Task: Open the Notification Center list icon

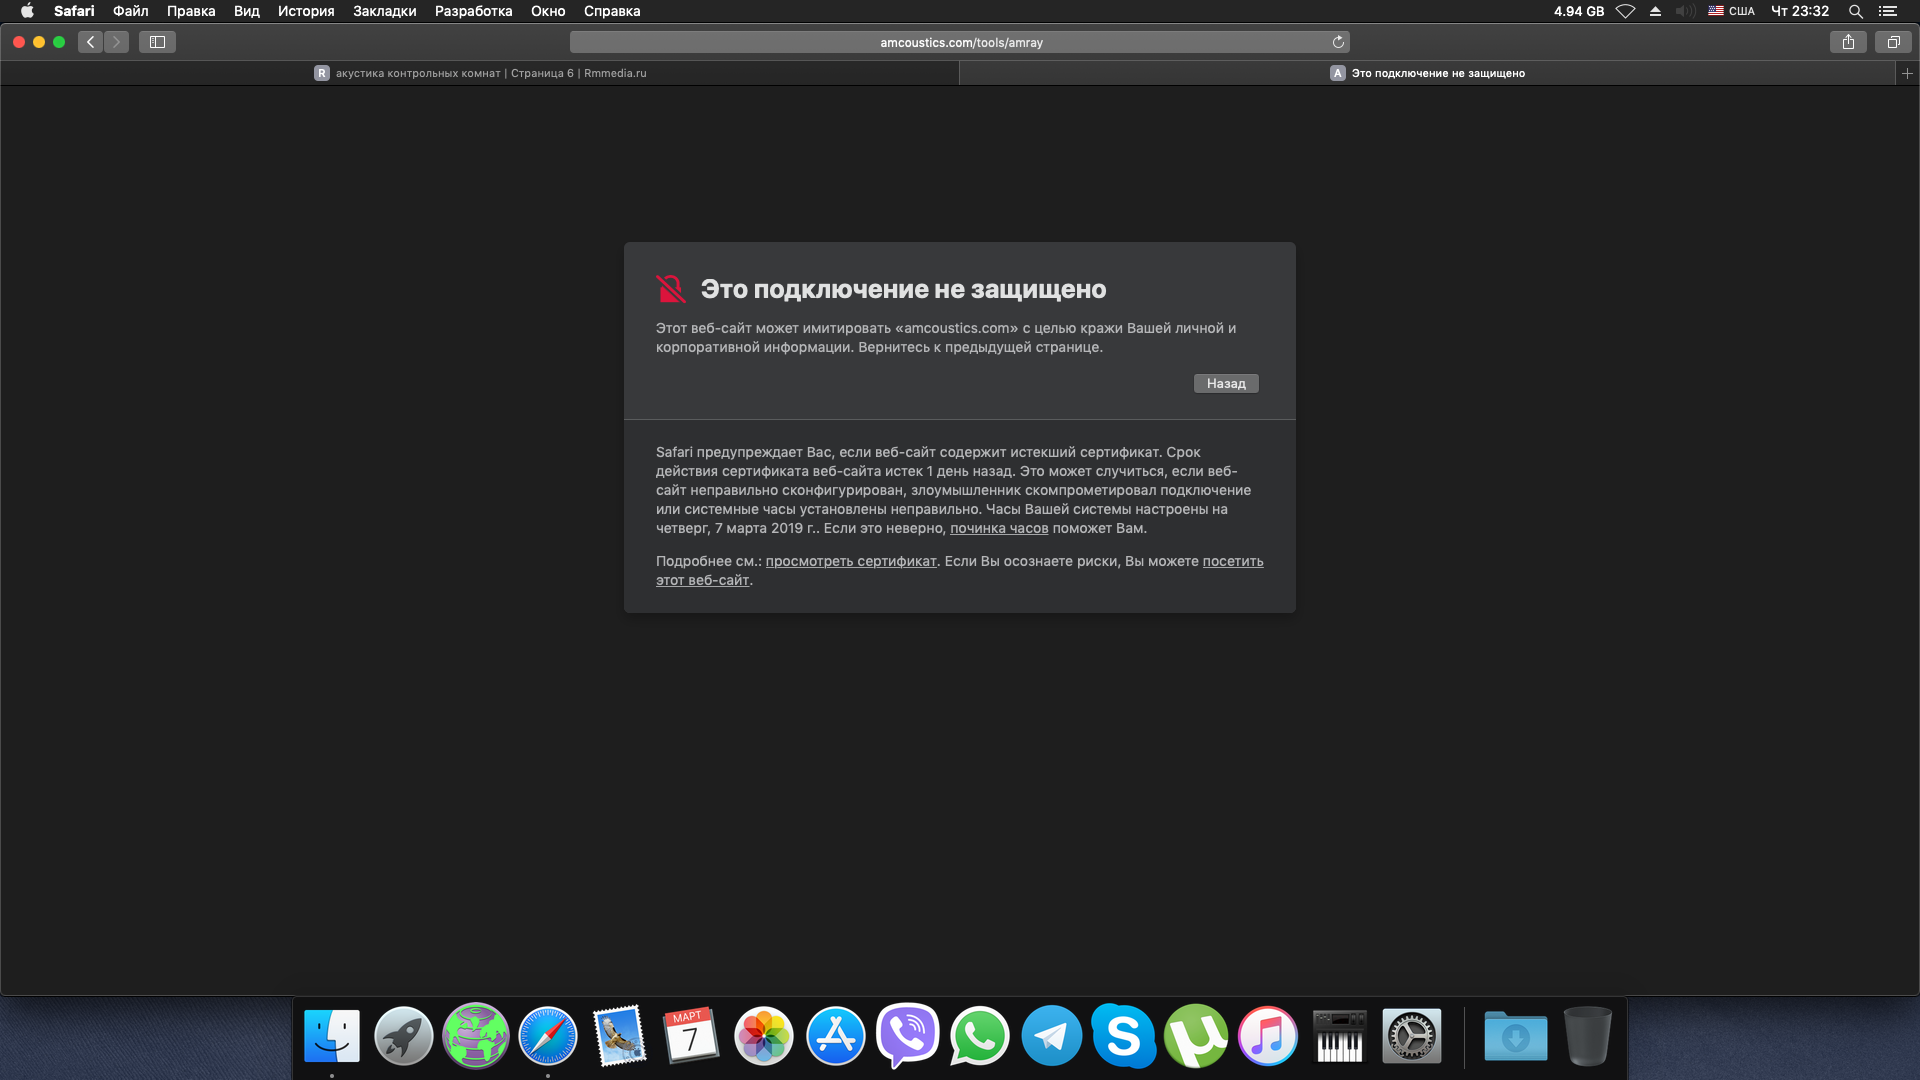Action: click(1888, 11)
